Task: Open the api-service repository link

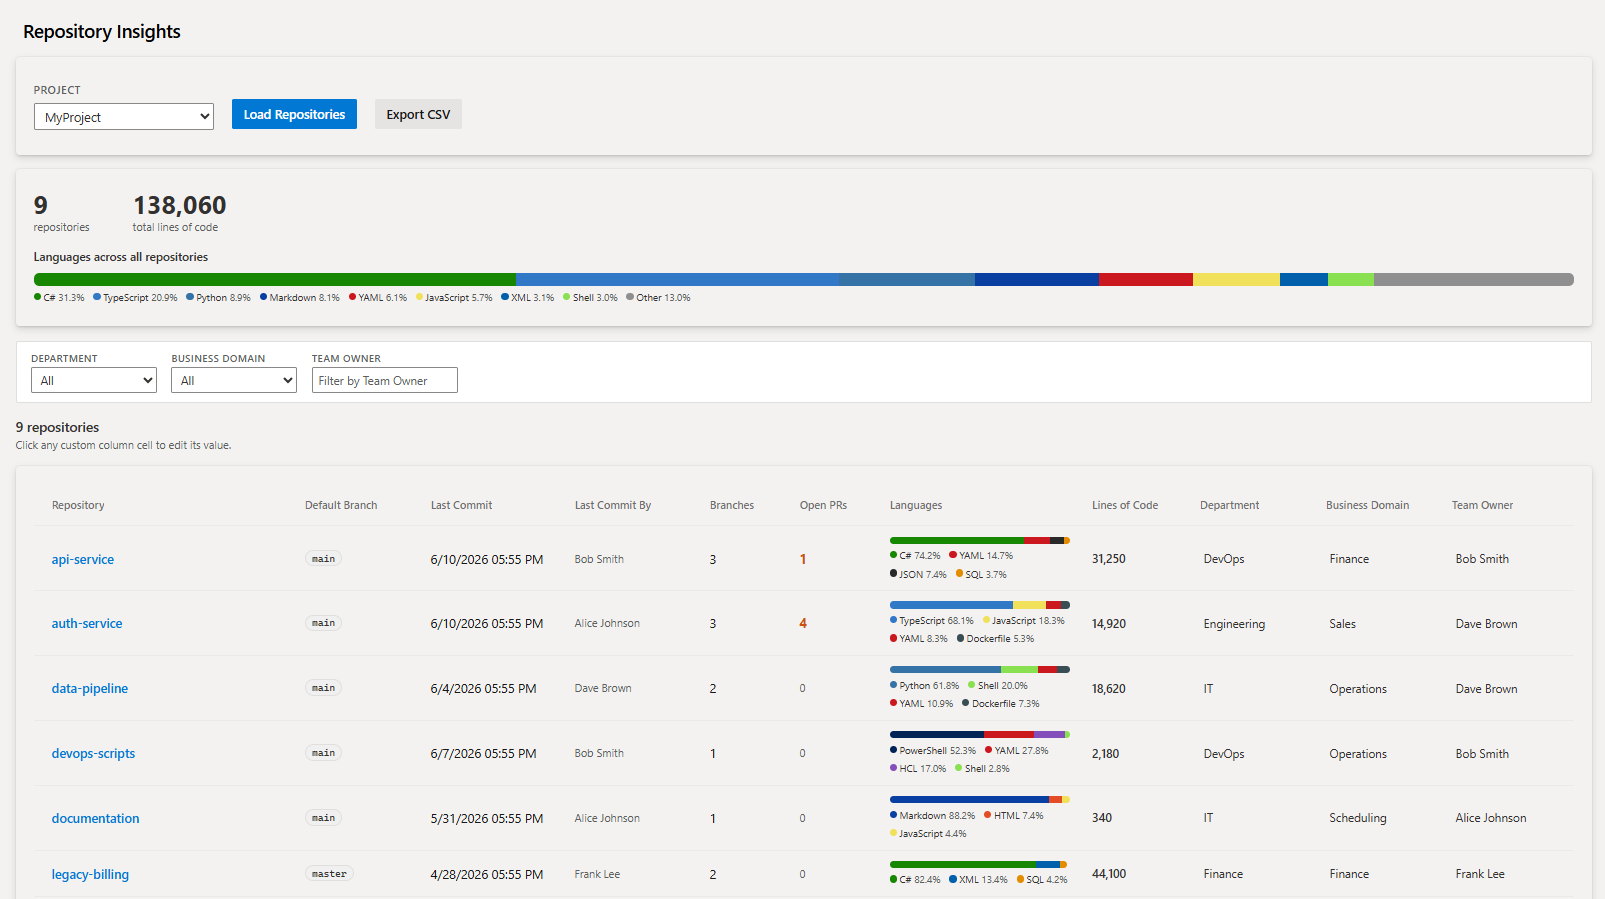Action: tap(83, 559)
